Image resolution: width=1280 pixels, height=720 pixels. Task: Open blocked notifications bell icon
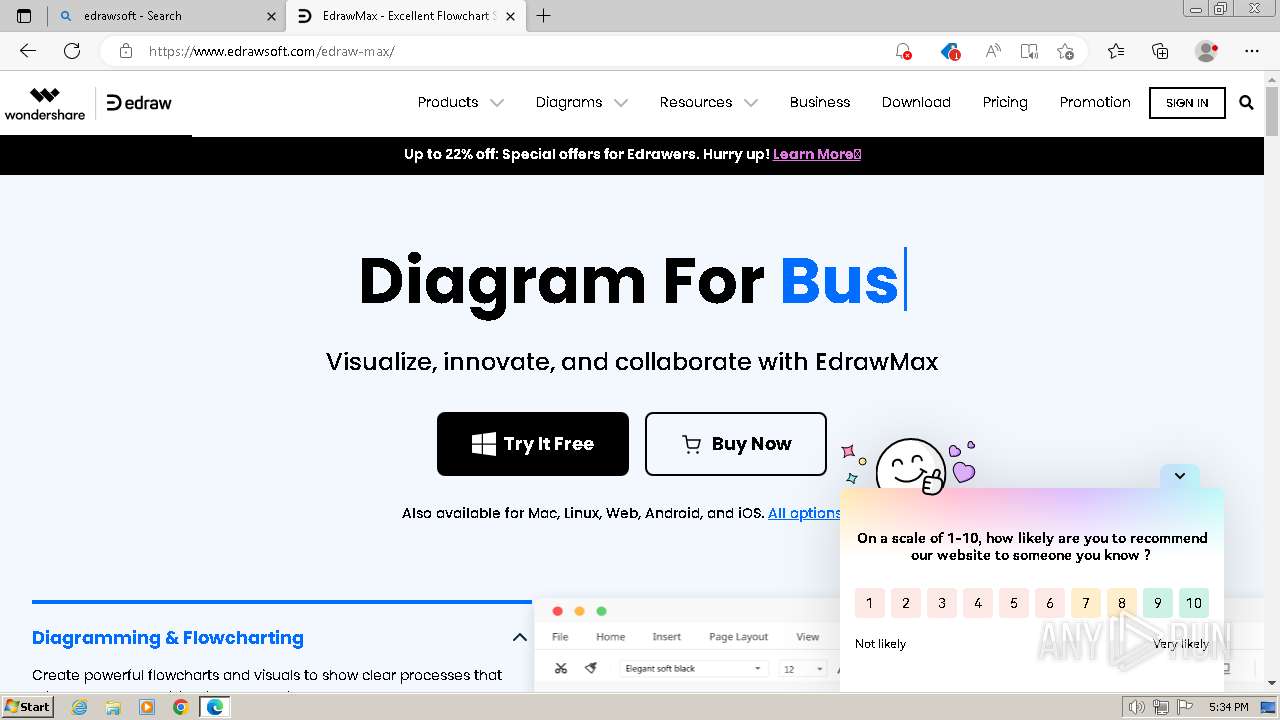click(903, 51)
